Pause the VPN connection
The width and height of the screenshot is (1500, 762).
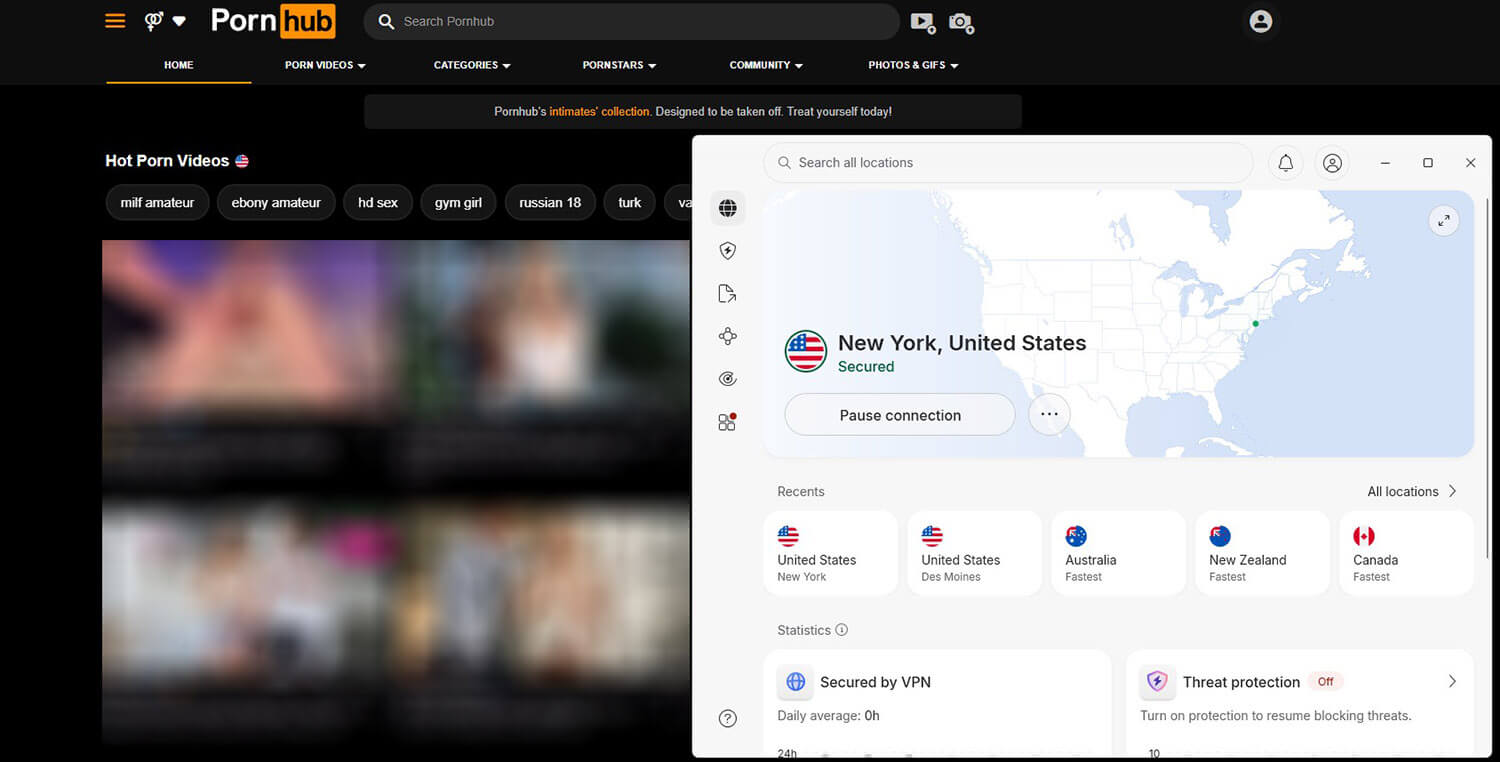pyautogui.click(x=900, y=414)
